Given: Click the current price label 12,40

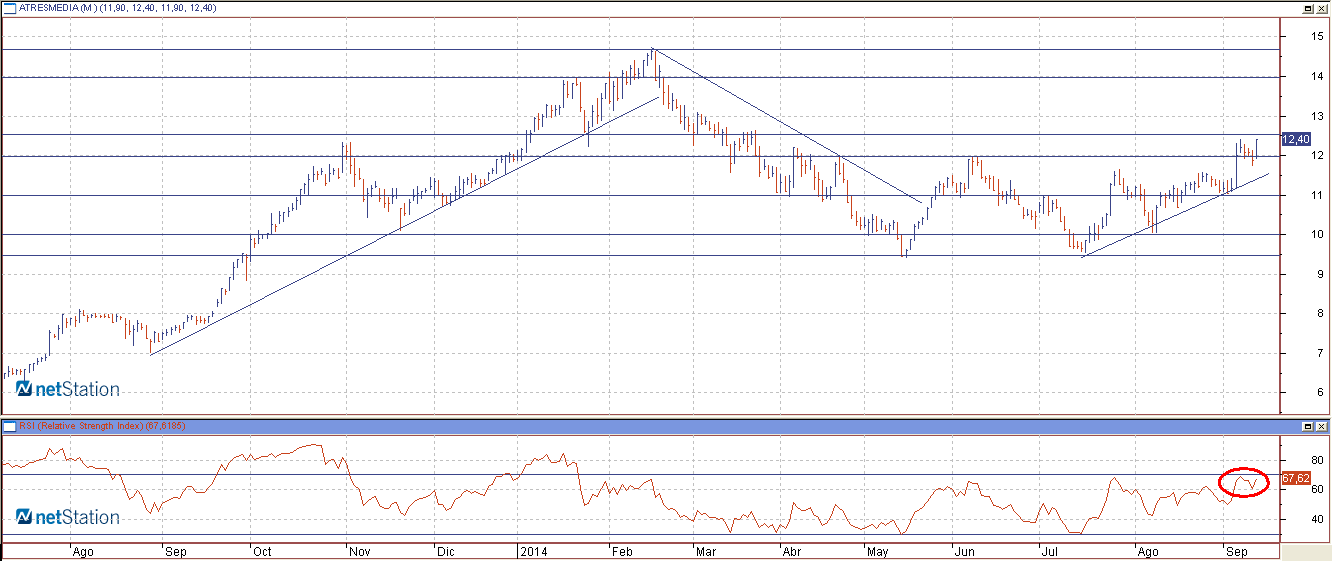Looking at the screenshot, I should [x=1296, y=139].
